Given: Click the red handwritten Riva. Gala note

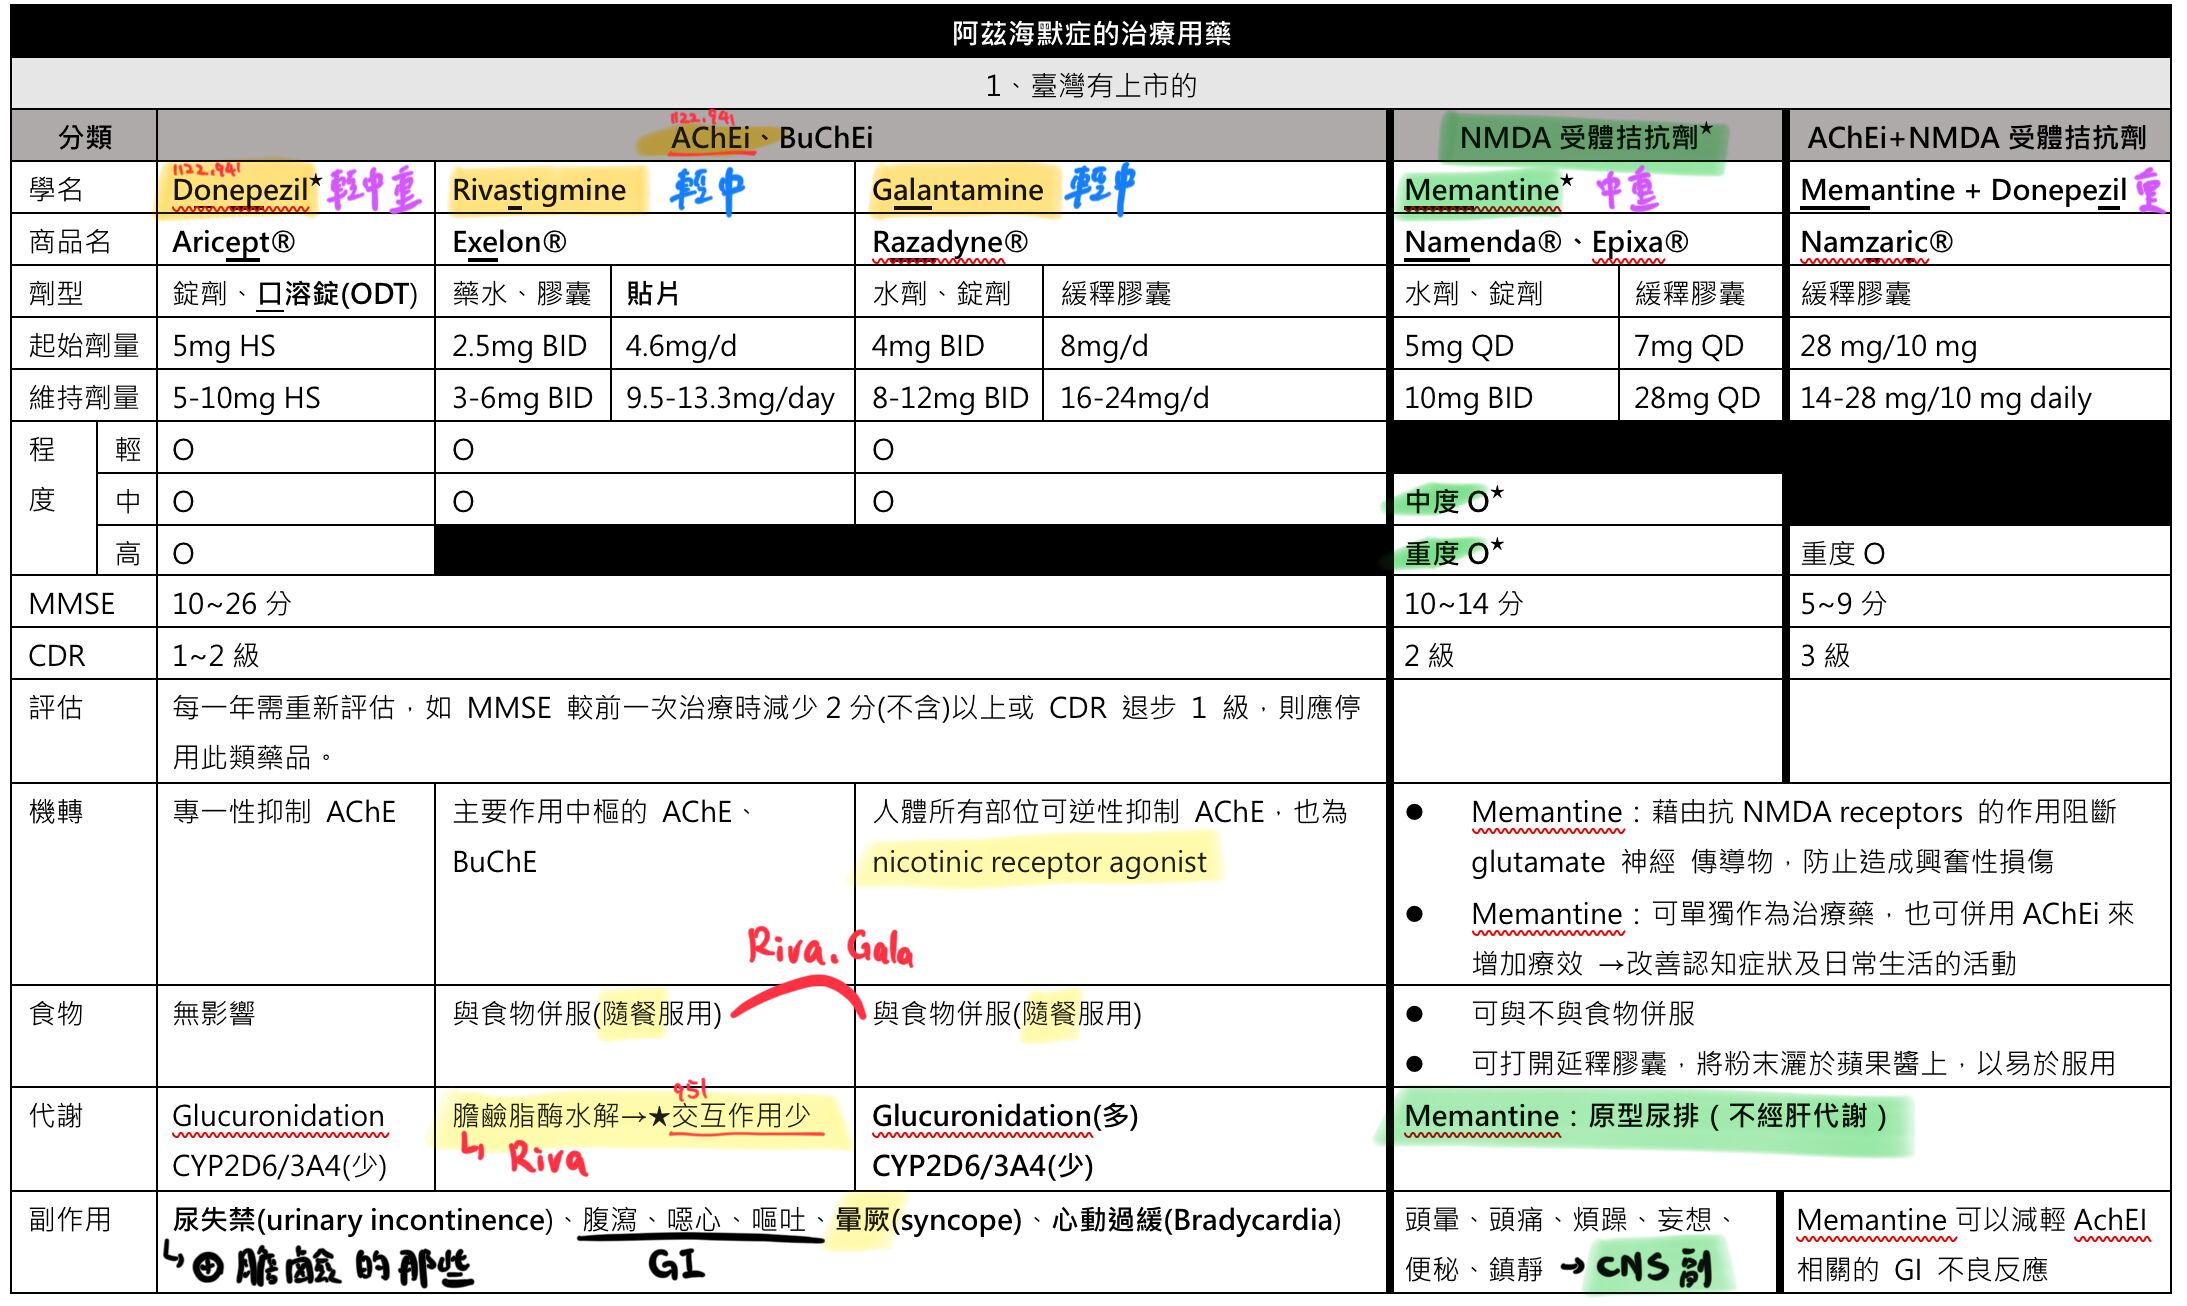Looking at the screenshot, I should [830, 947].
